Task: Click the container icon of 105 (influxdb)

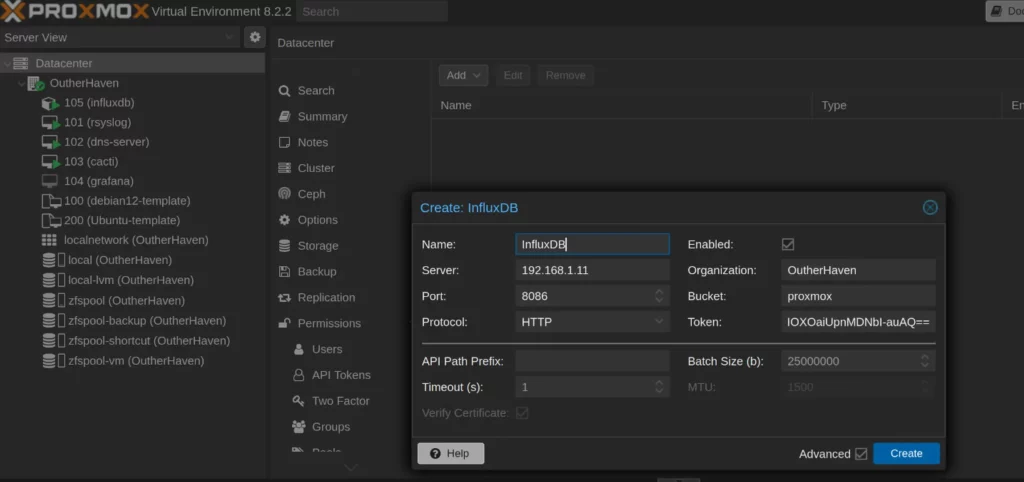Action: click(x=50, y=103)
